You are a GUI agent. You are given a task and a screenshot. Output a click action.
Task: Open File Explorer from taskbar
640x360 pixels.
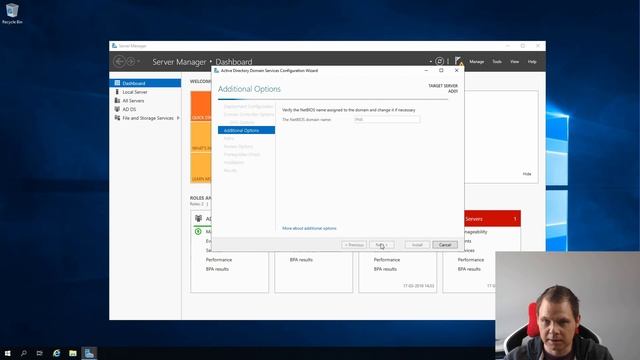coord(73,353)
